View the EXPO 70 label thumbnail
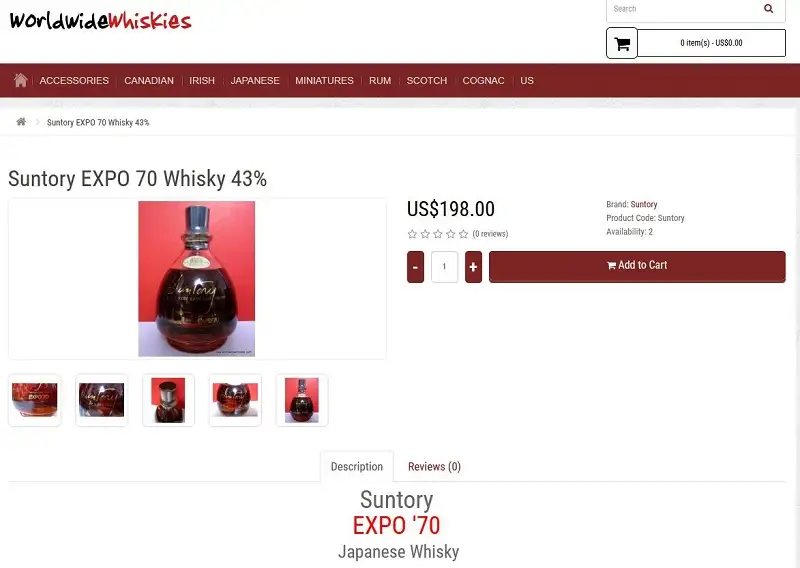Image resolution: width=800 pixels, height=568 pixels. pyautogui.click(x=35, y=400)
